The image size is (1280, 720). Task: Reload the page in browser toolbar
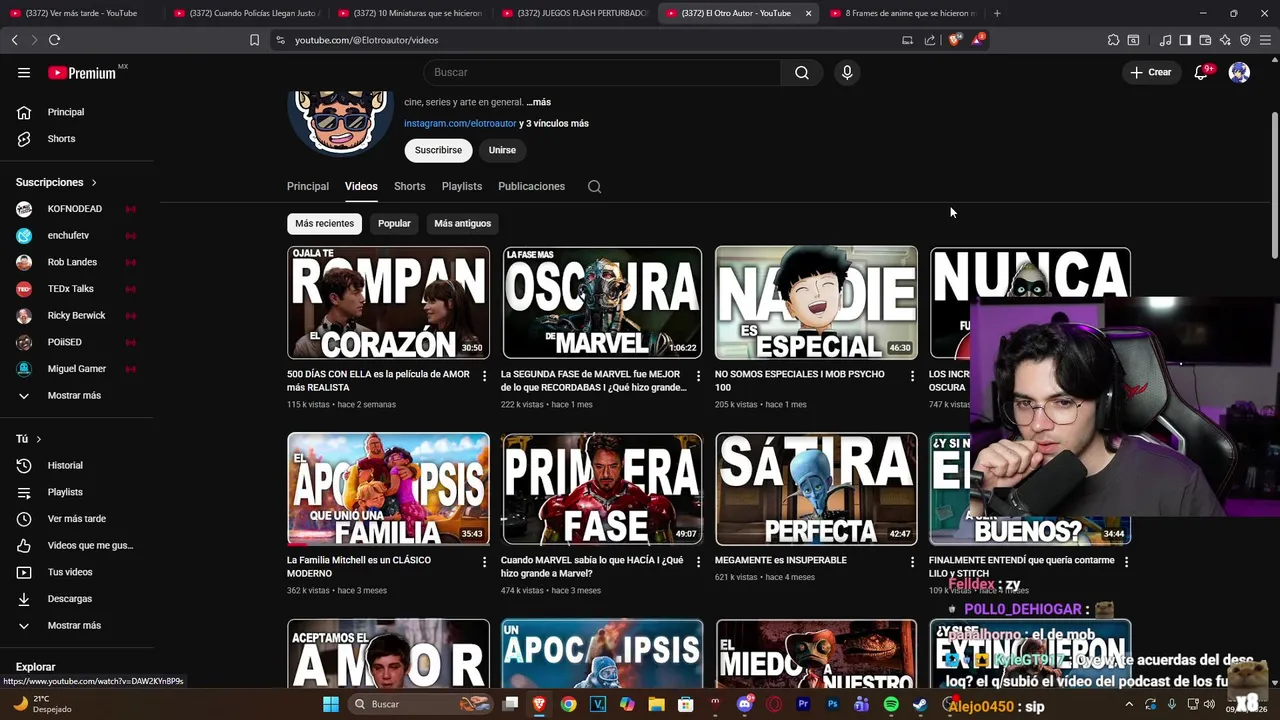pyautogui.click(x=54, y=40)
